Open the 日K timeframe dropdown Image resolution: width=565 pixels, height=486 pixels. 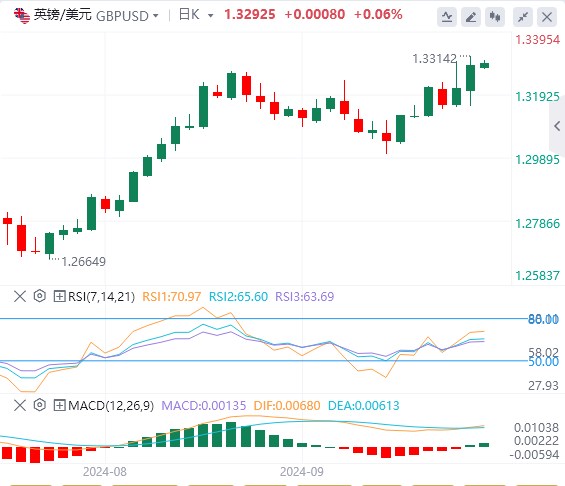[211, 16]
